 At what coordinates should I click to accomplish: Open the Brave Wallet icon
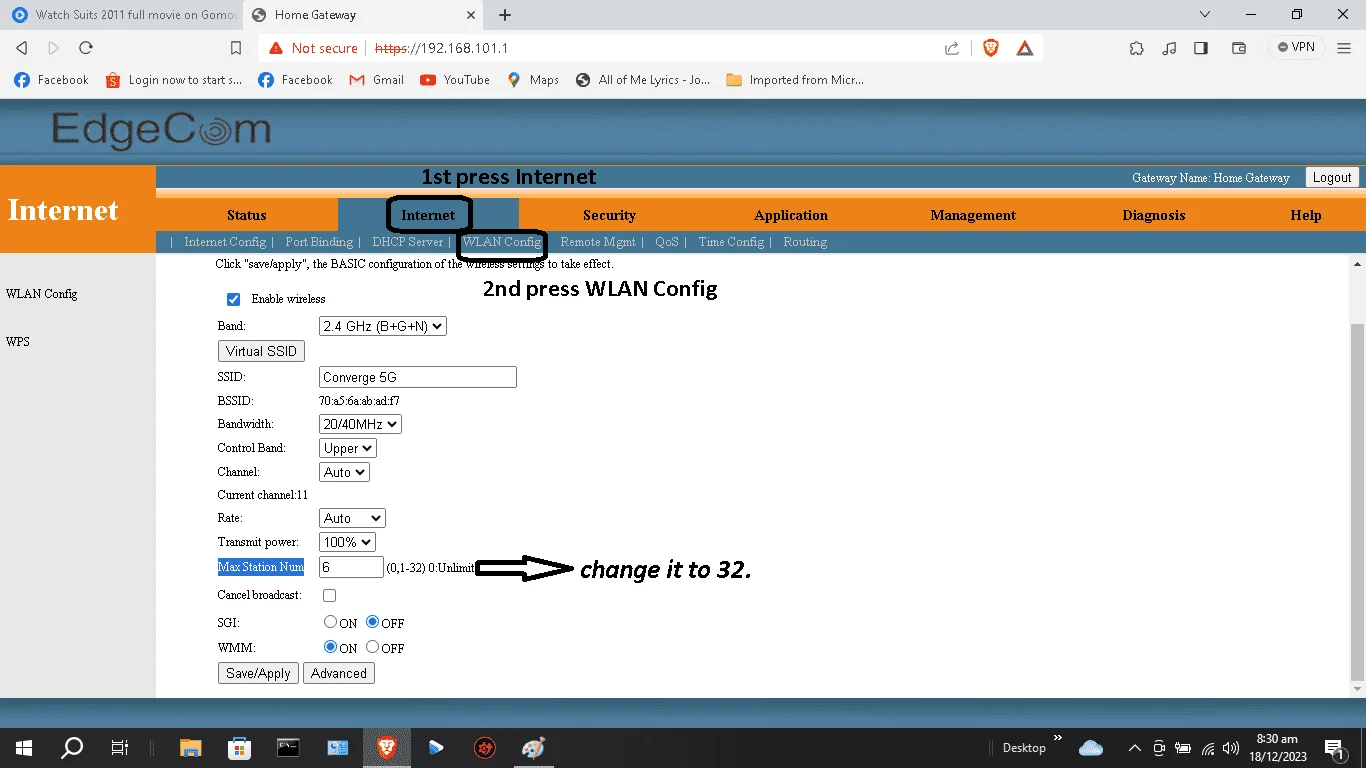[1239, 48]
